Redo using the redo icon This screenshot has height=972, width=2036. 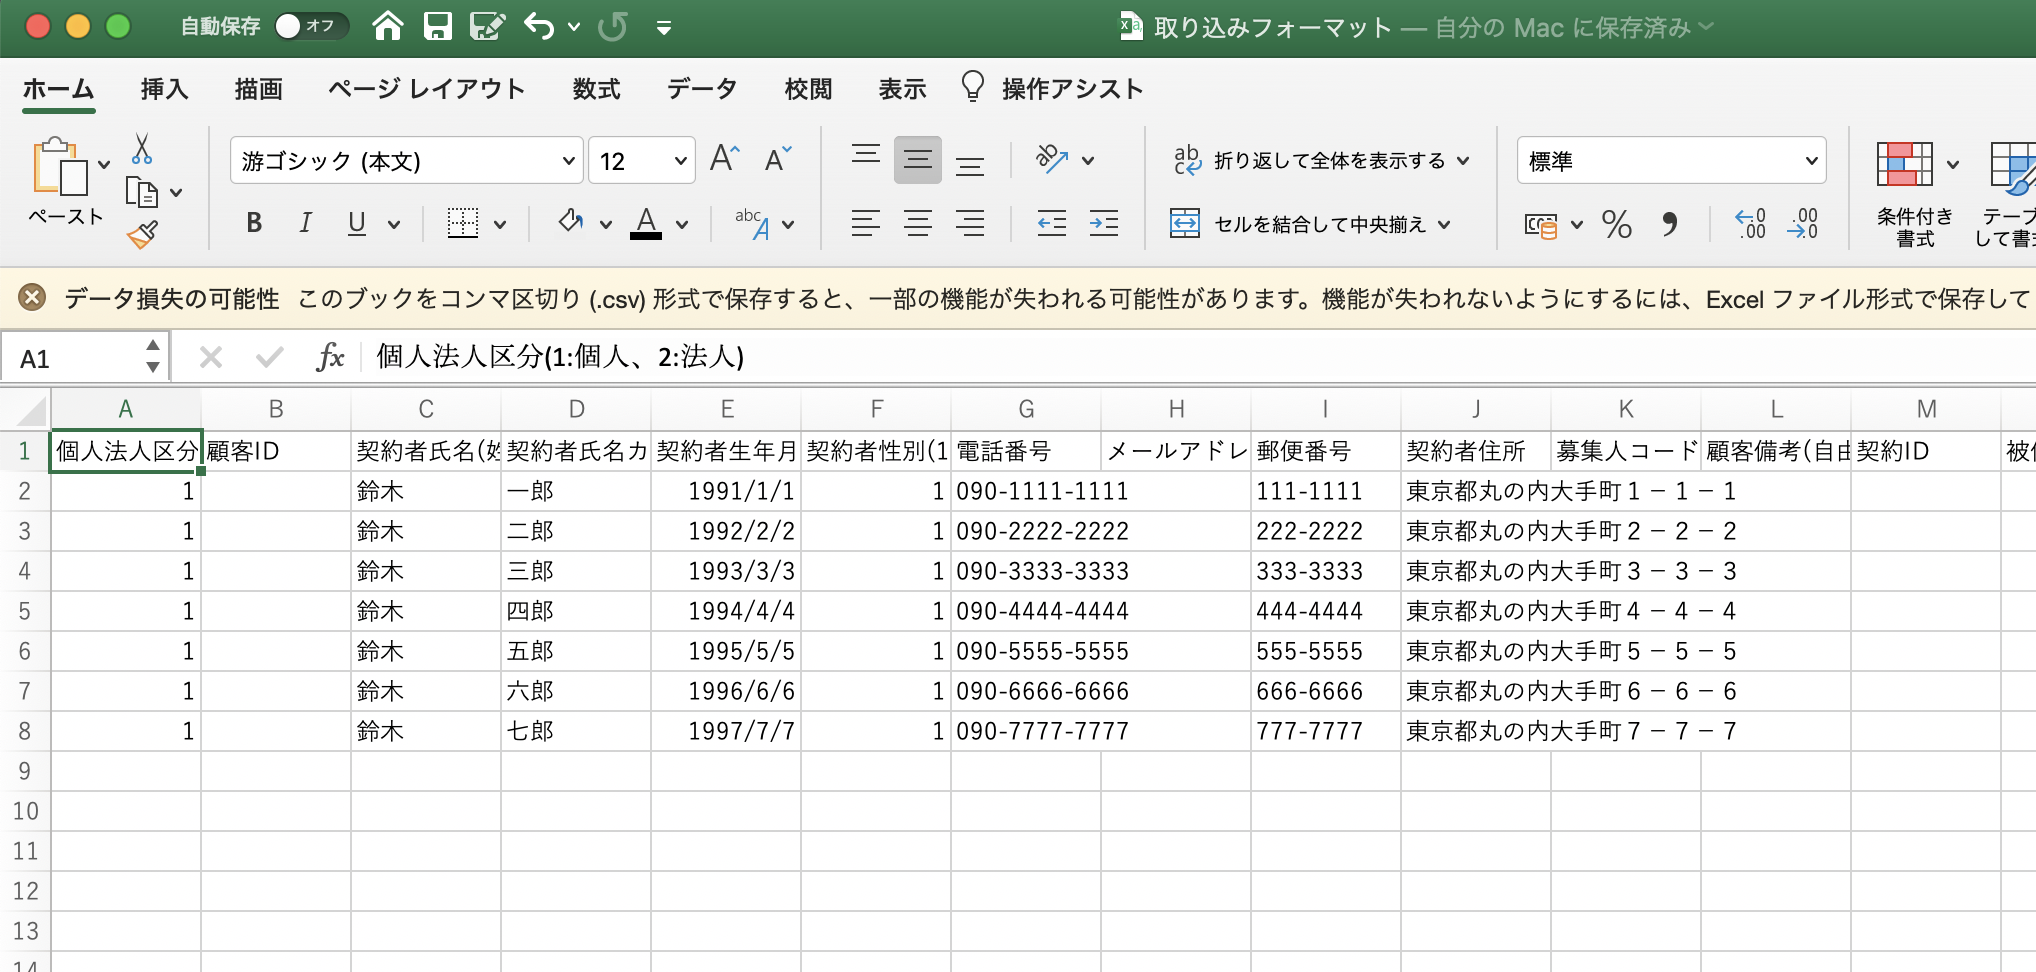(x=611, y=27)
